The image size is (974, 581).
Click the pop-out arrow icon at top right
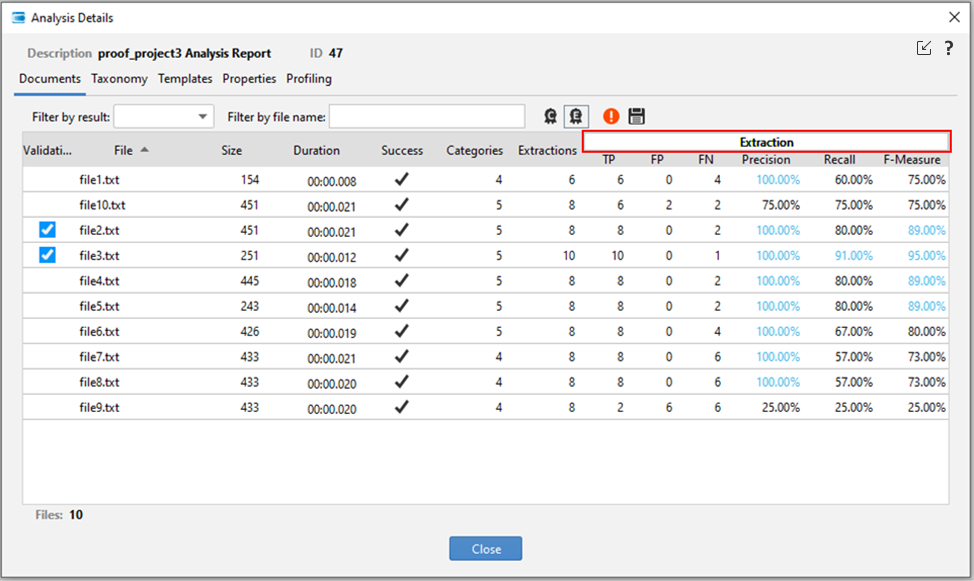tap(924, 48)
